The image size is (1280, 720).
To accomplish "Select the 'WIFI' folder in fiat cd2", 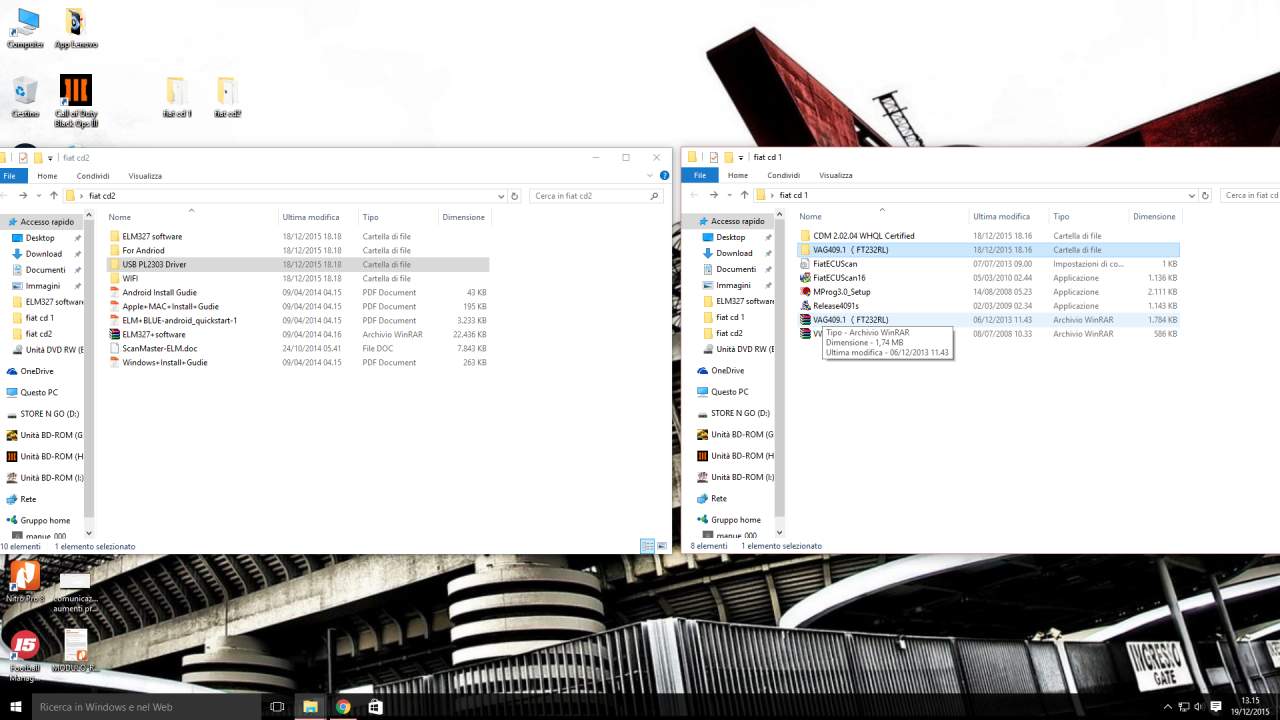I will coord(298,279).
